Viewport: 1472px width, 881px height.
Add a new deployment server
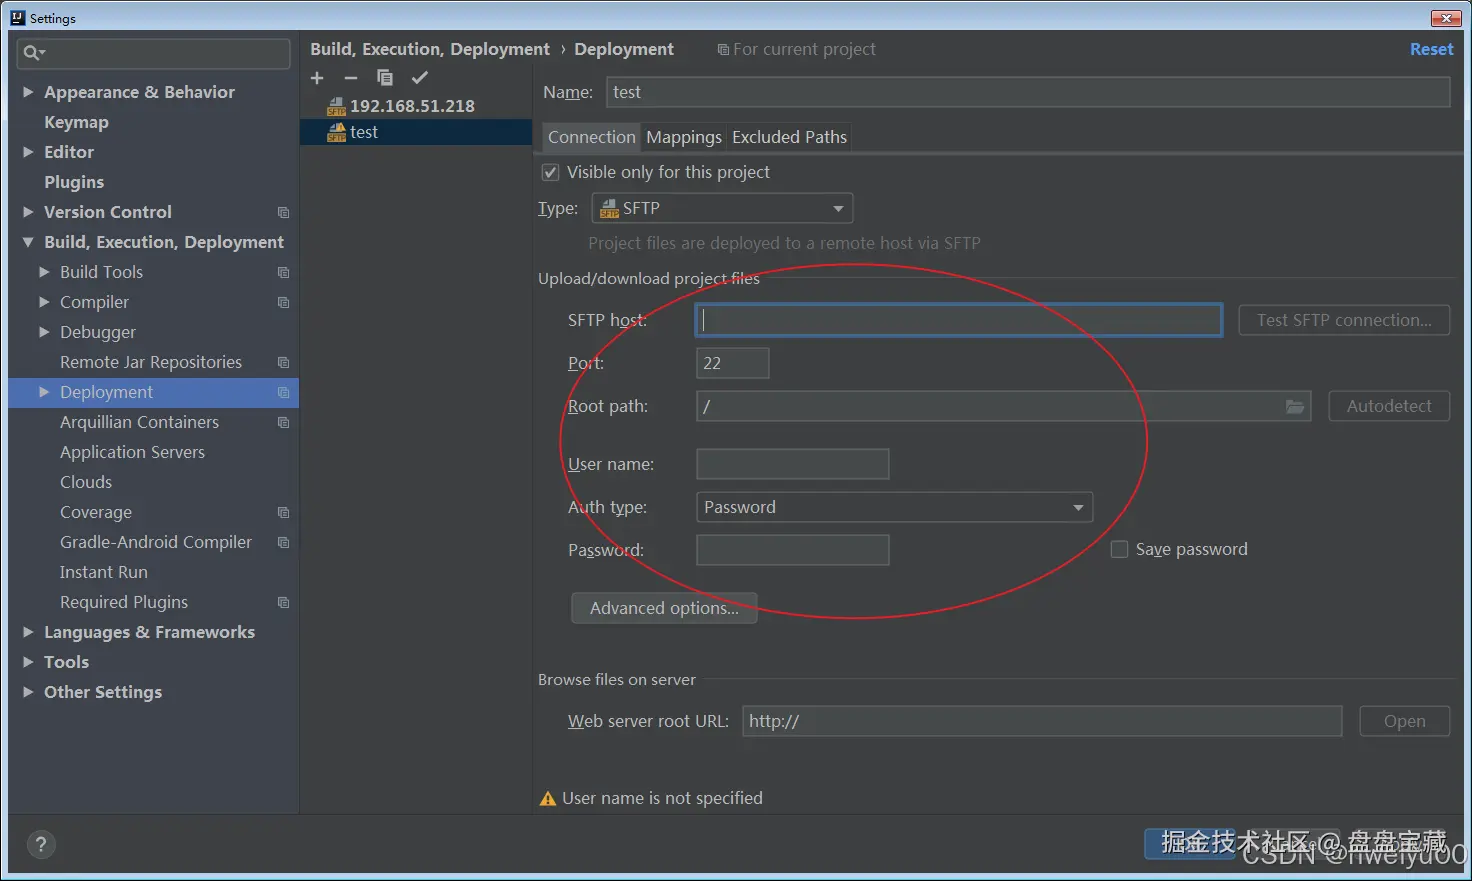pyautogui.click(x=317, y=78)
